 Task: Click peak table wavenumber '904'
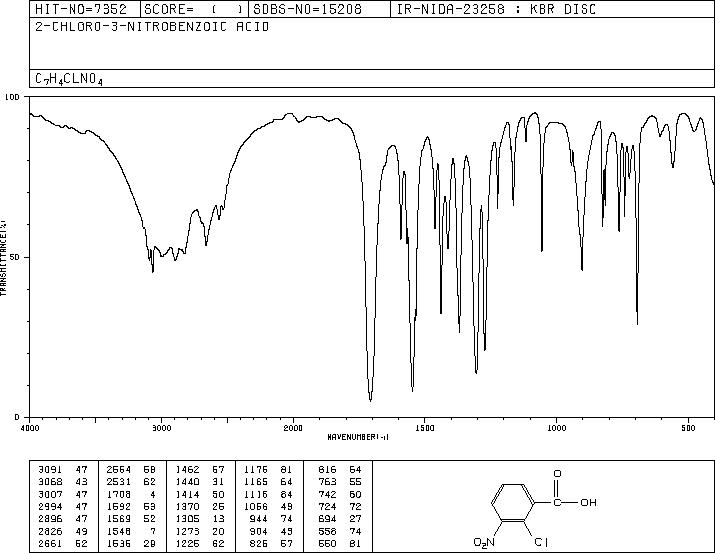pos(259,531)
